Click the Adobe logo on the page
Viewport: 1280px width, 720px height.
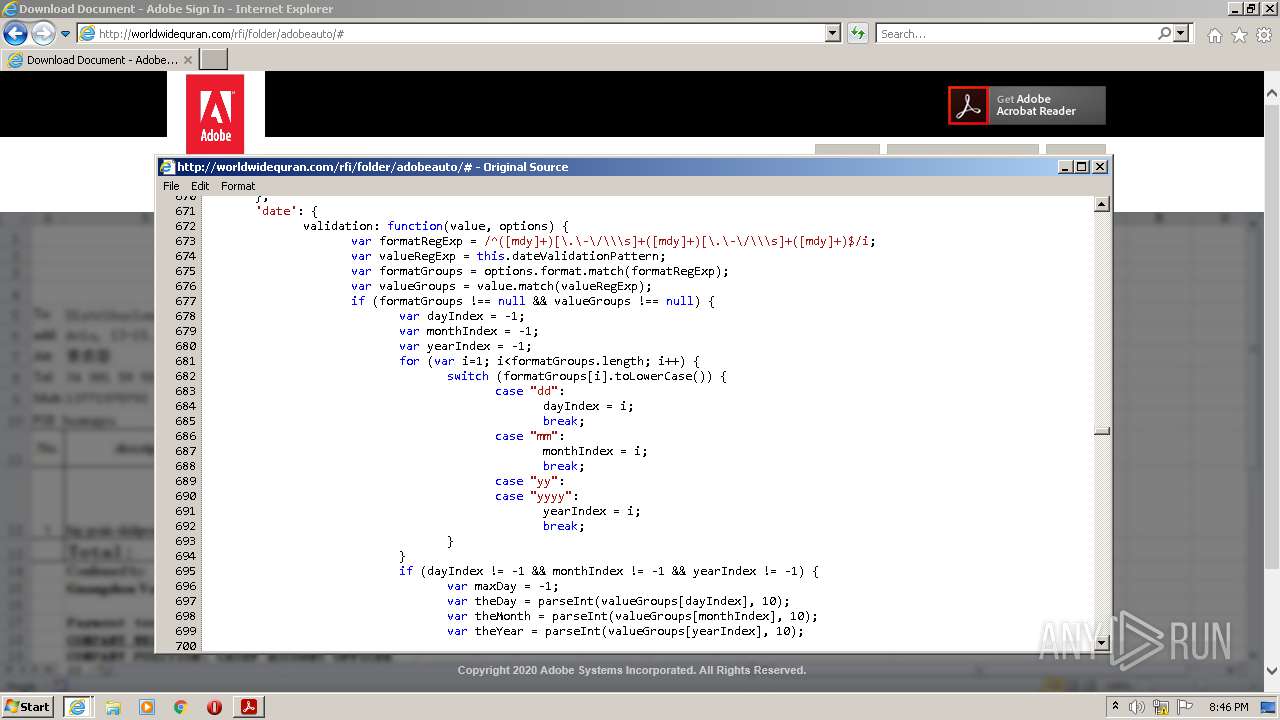215,114
